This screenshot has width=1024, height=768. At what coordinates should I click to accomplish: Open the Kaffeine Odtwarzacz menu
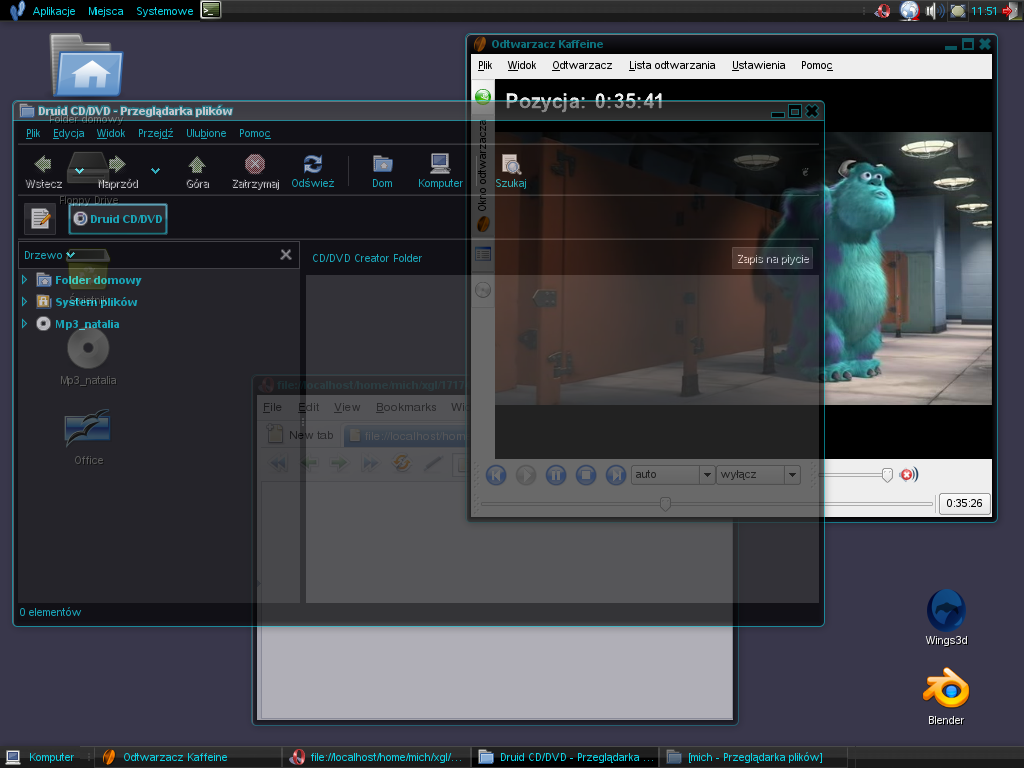[582, 65]
